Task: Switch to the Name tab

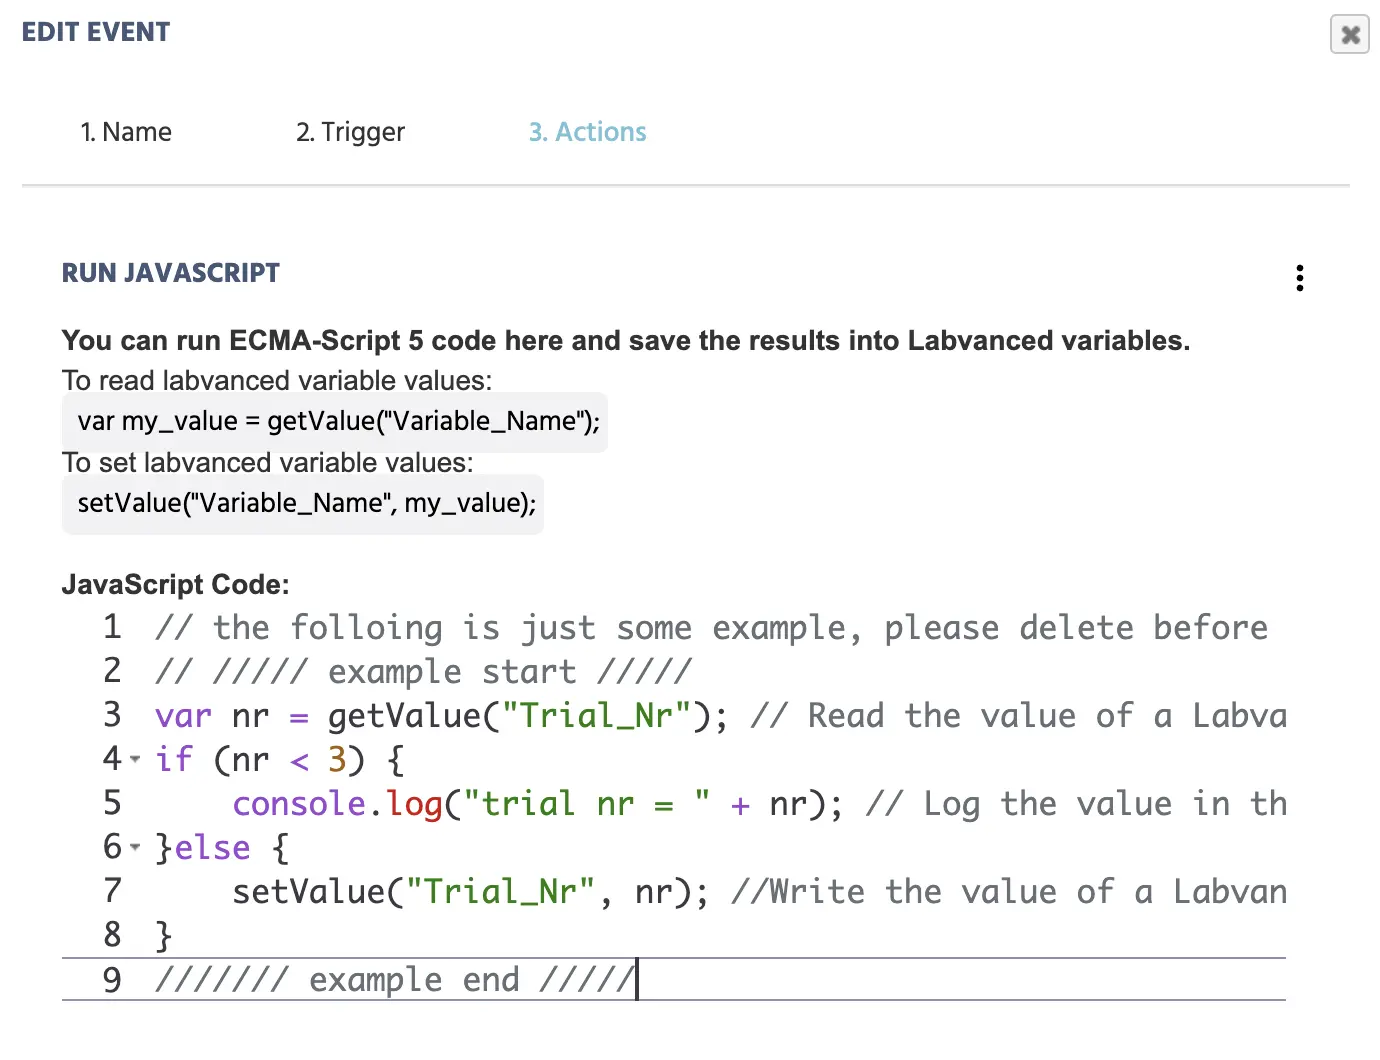Action: click(126, 131)
